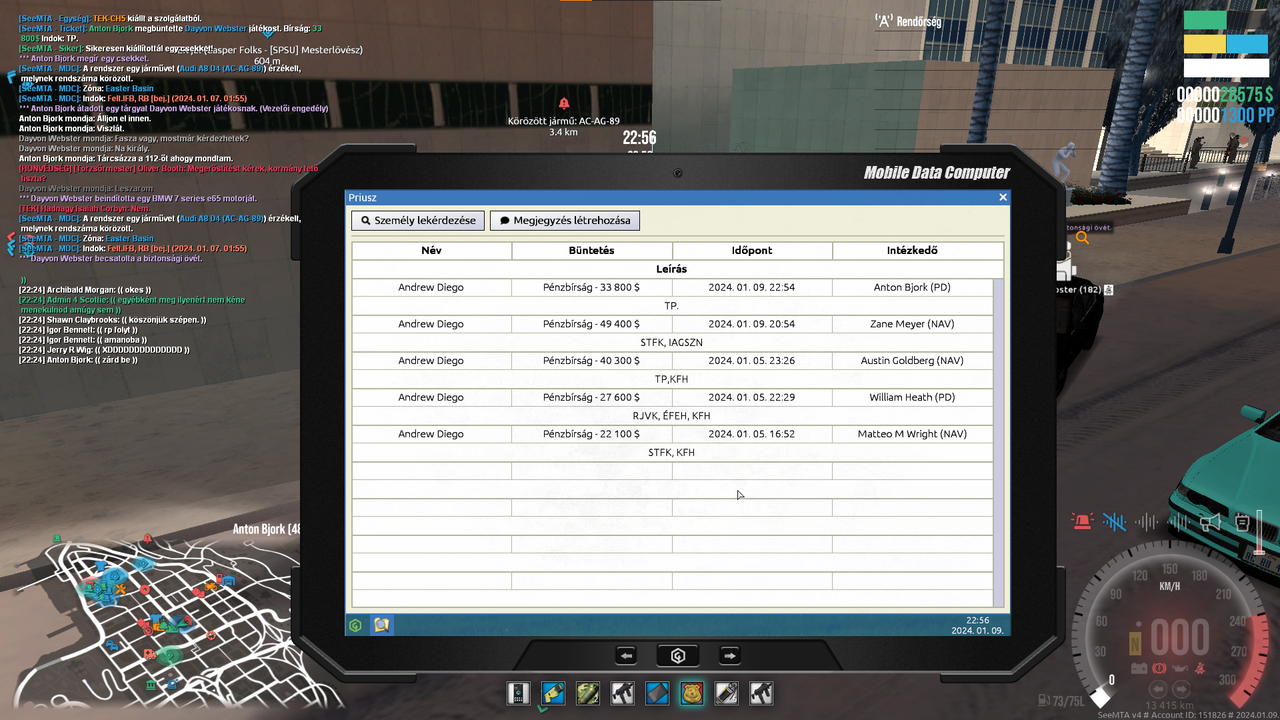This screenshot has height=720, width=1280.
Task: Select the 33 800 $ fine row
Action: pos(672,288)
